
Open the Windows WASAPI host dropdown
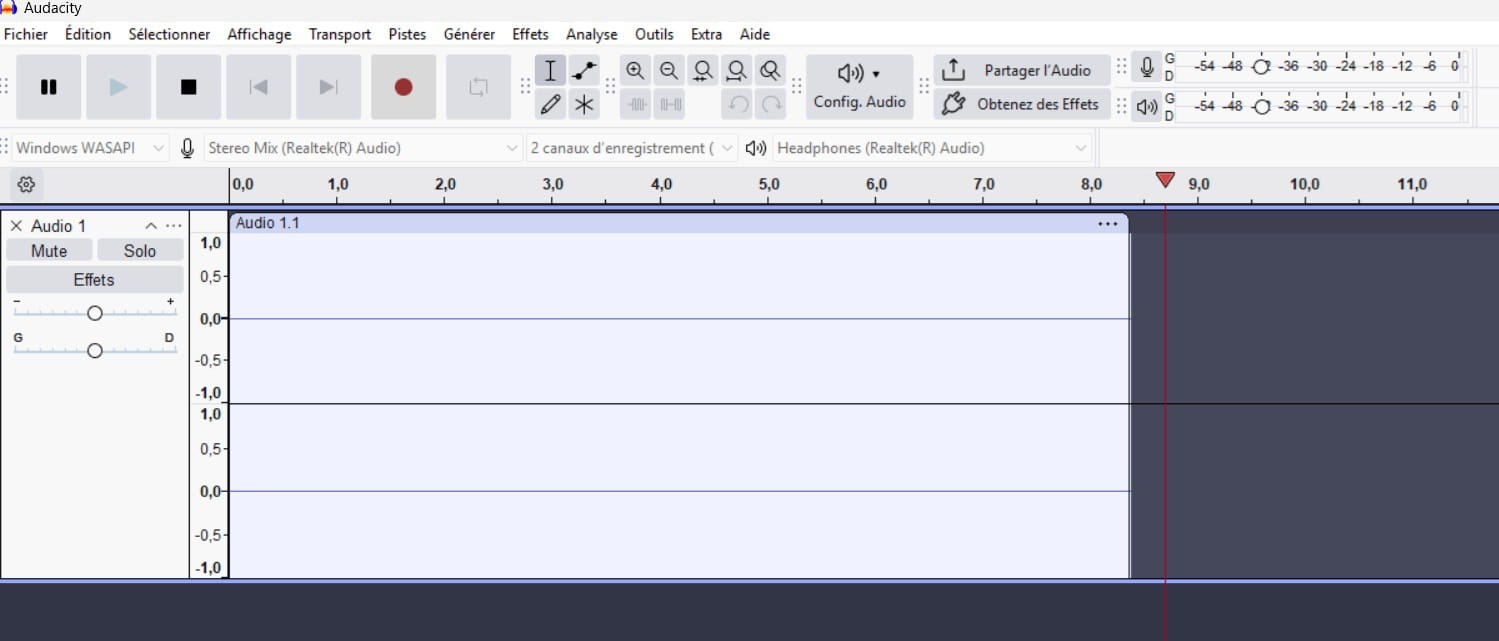[90, 148]
